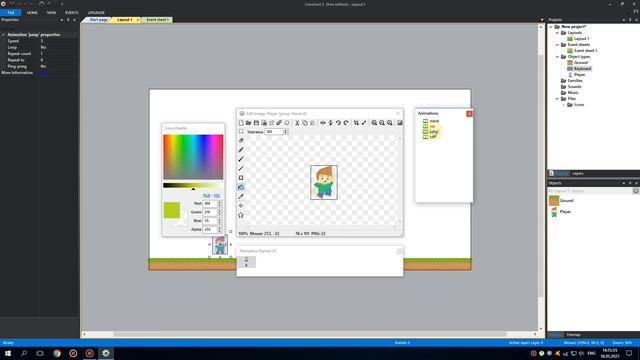Click the Copy icon in image editor toolbar
This screenshot has width=640, height=360.
pos(305,123)
